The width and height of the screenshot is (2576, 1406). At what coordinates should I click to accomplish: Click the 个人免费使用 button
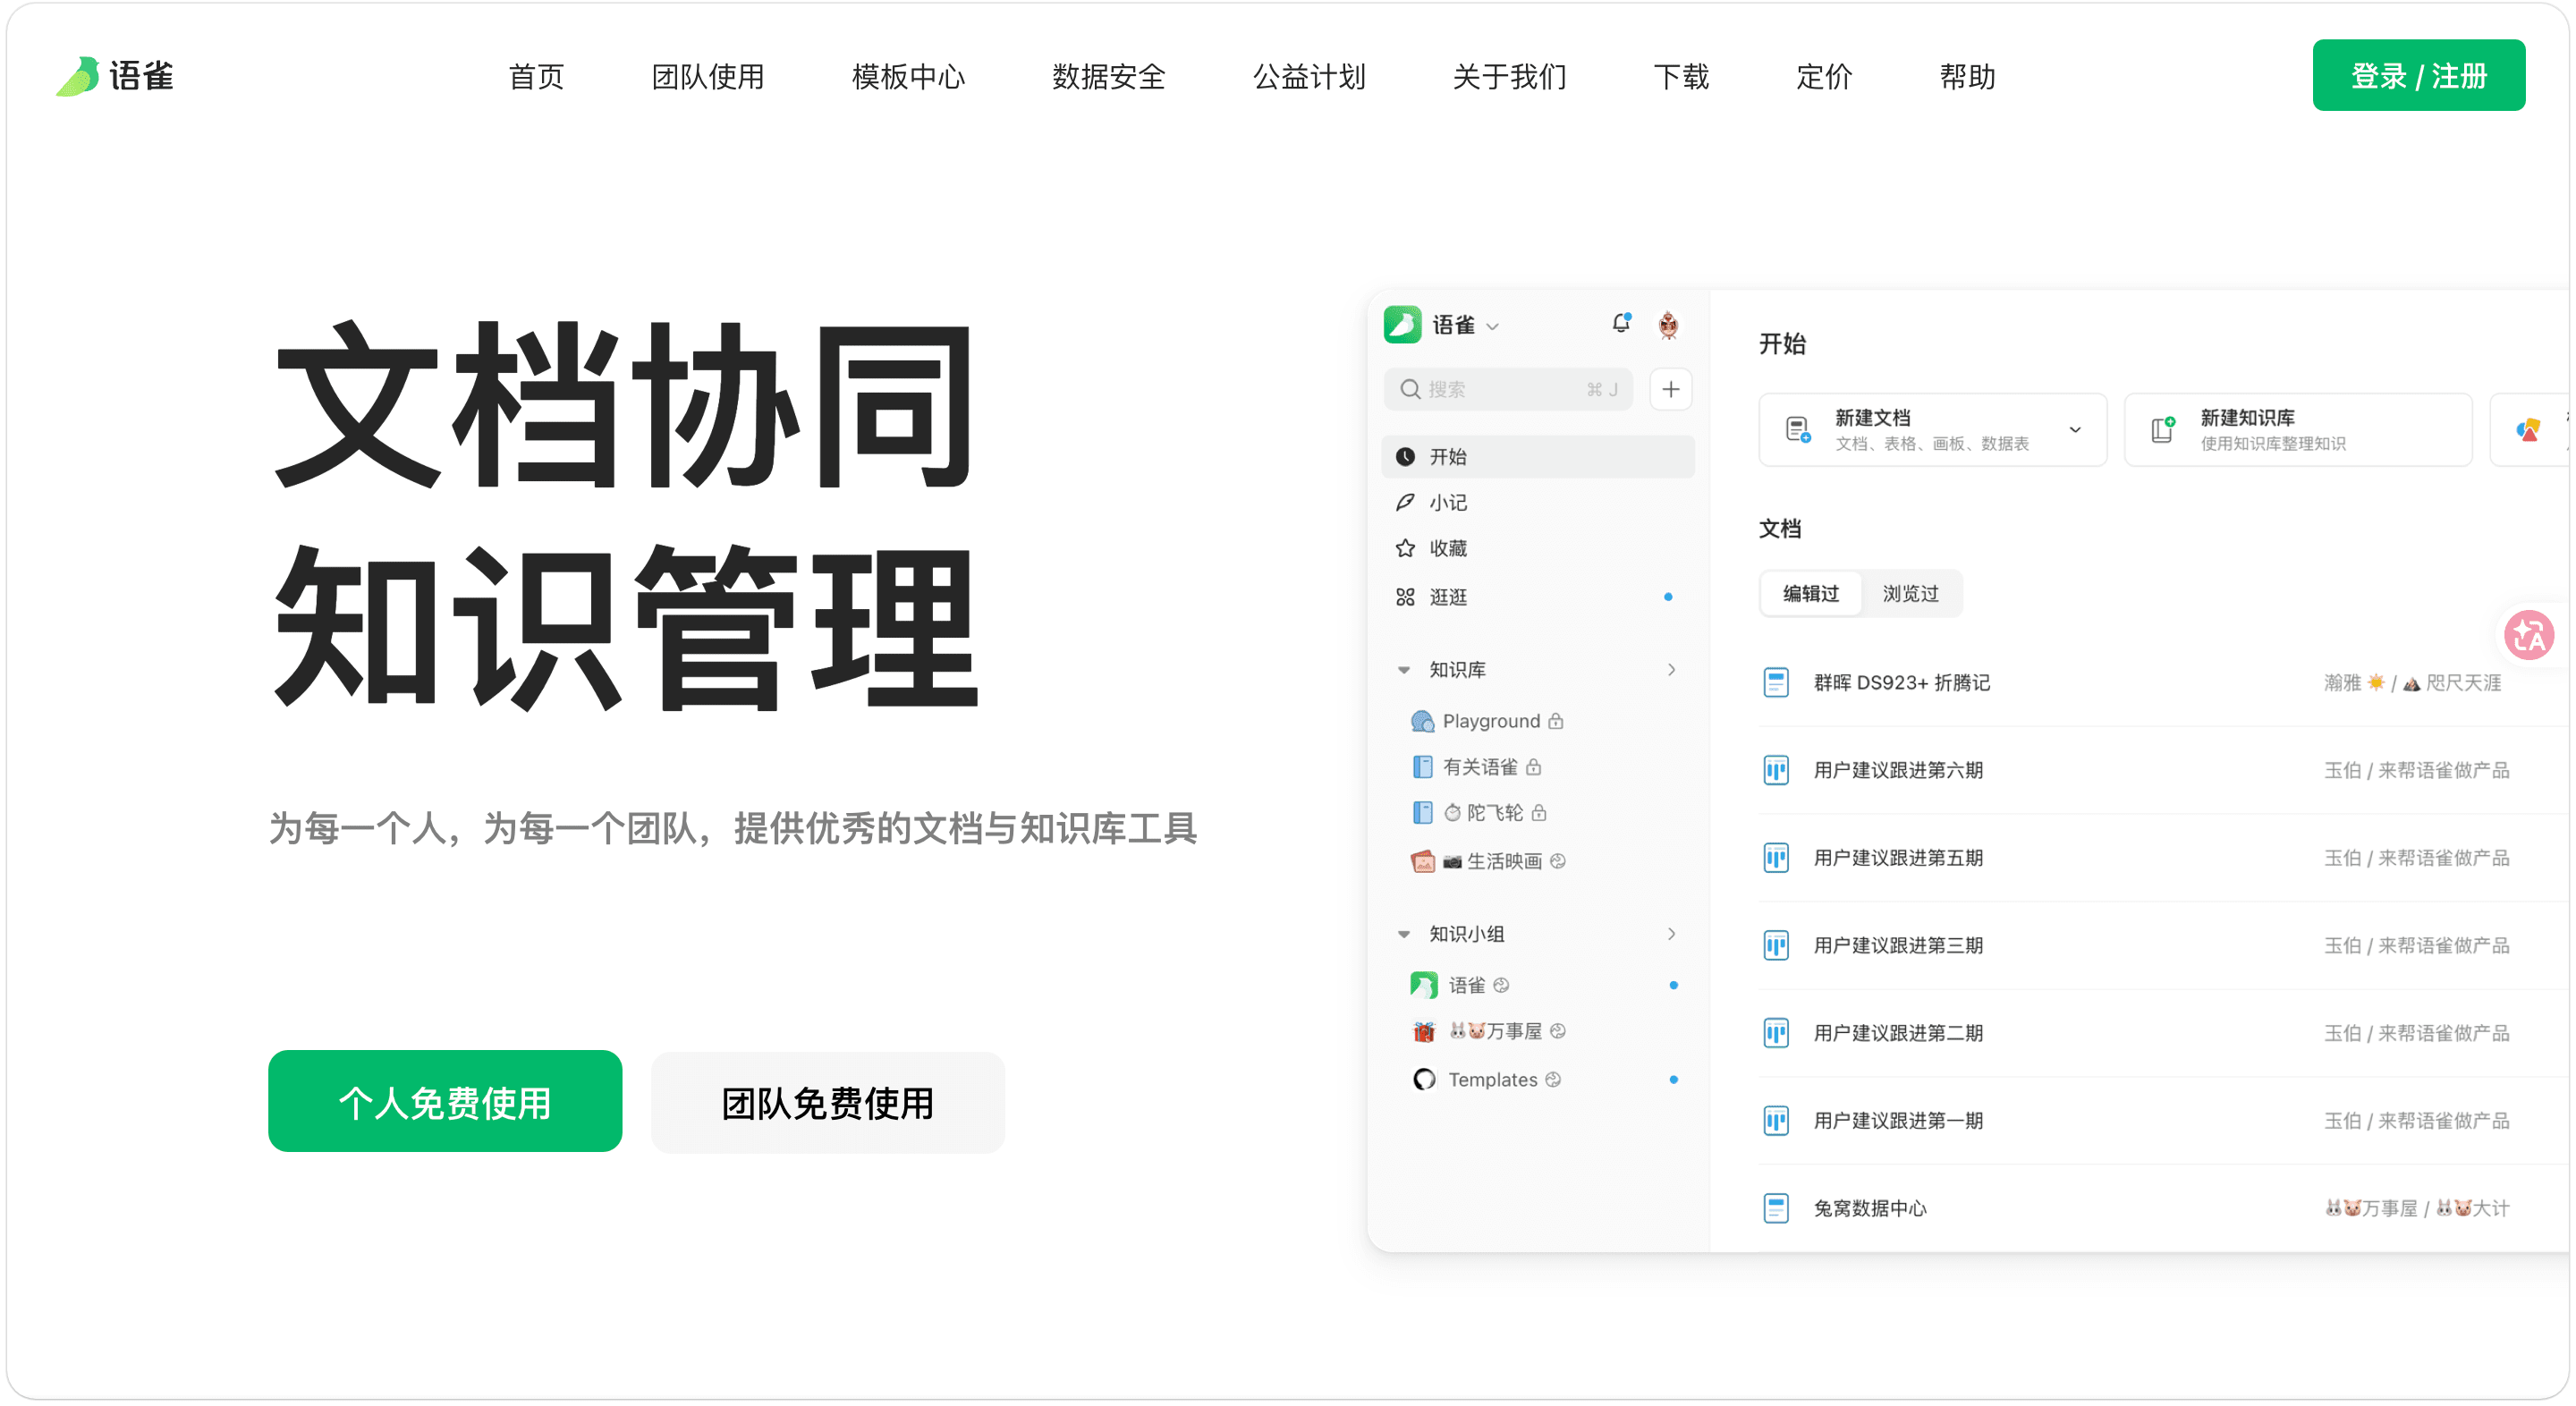coord(445,1102)
